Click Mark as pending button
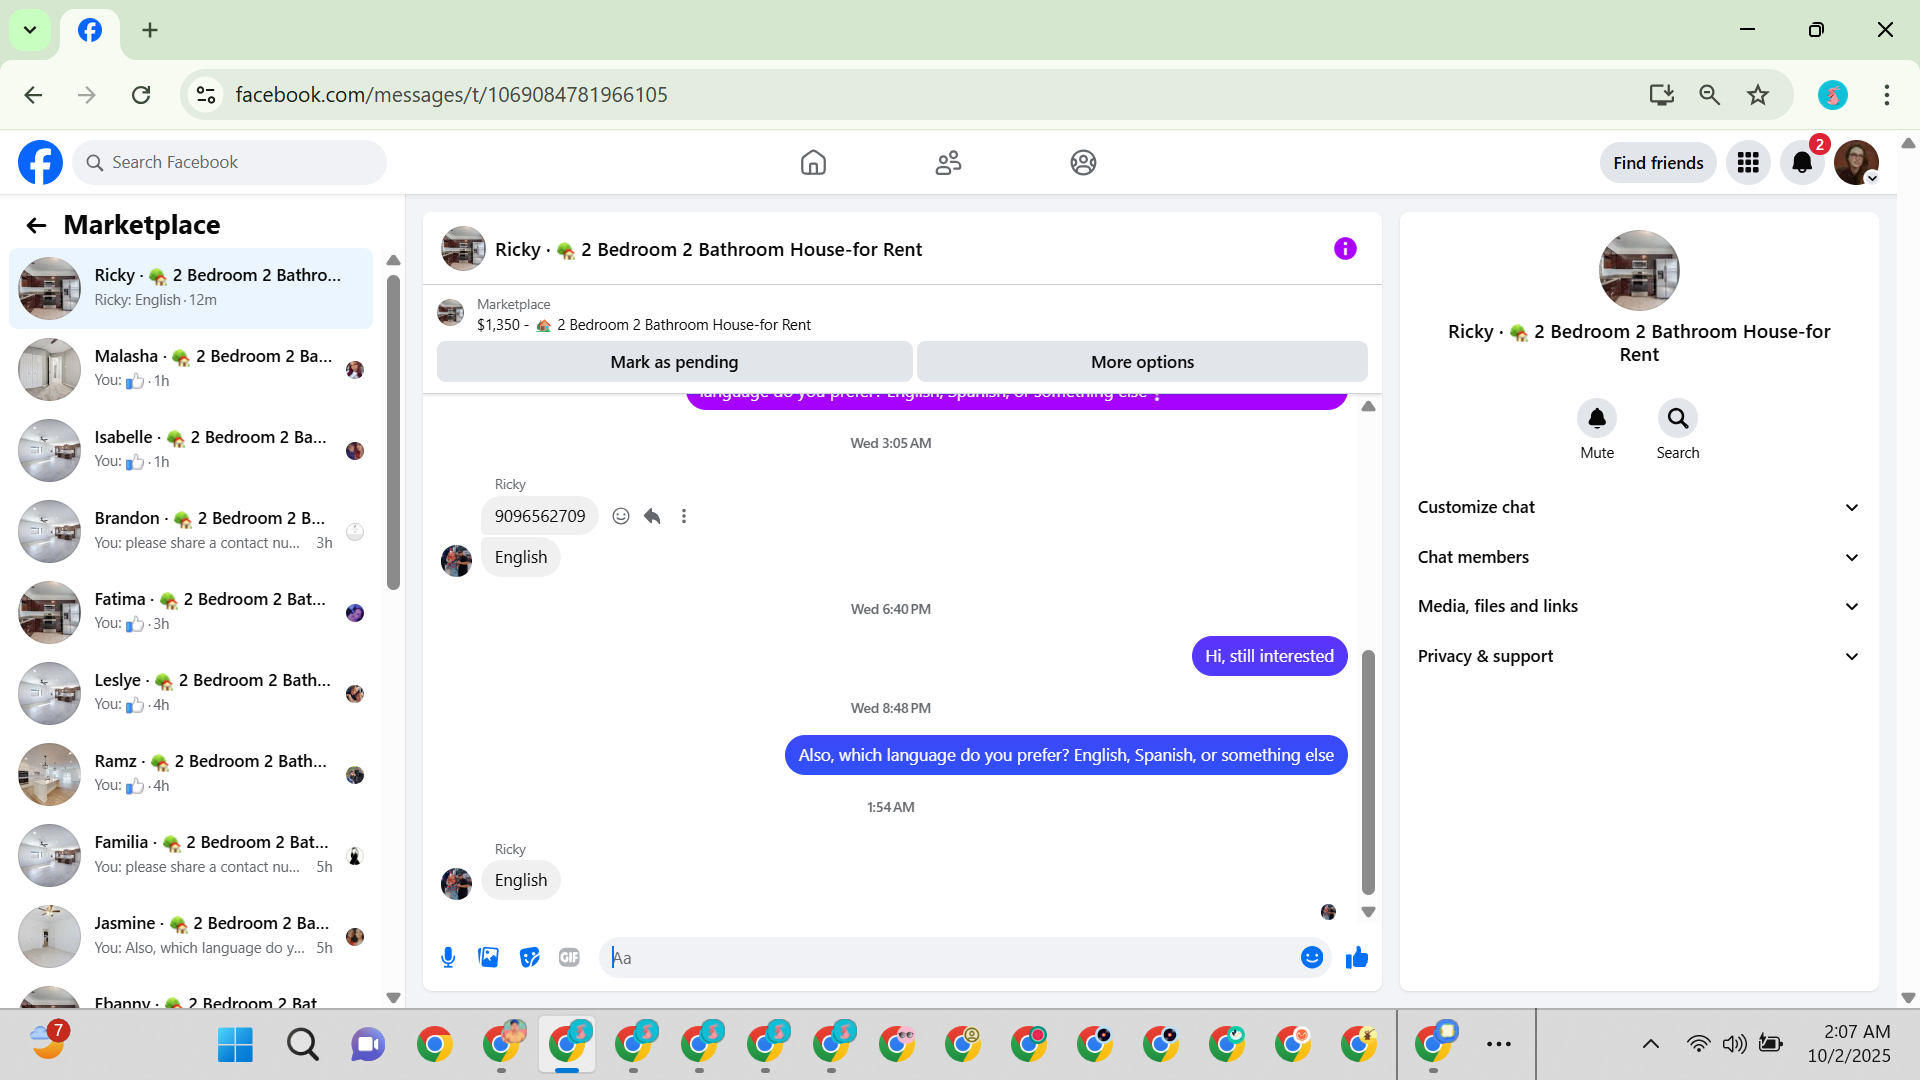The image size is (1920, 1080). pos(674,362)
